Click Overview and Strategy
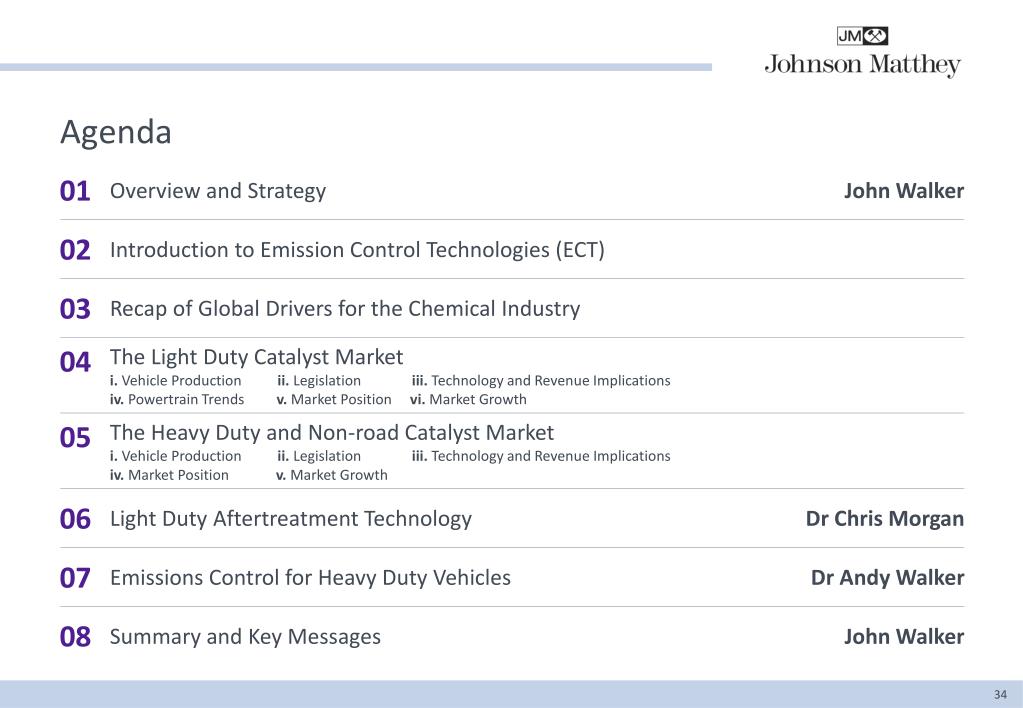Screen dimensions: 1023x708 (x=218, y=191)
